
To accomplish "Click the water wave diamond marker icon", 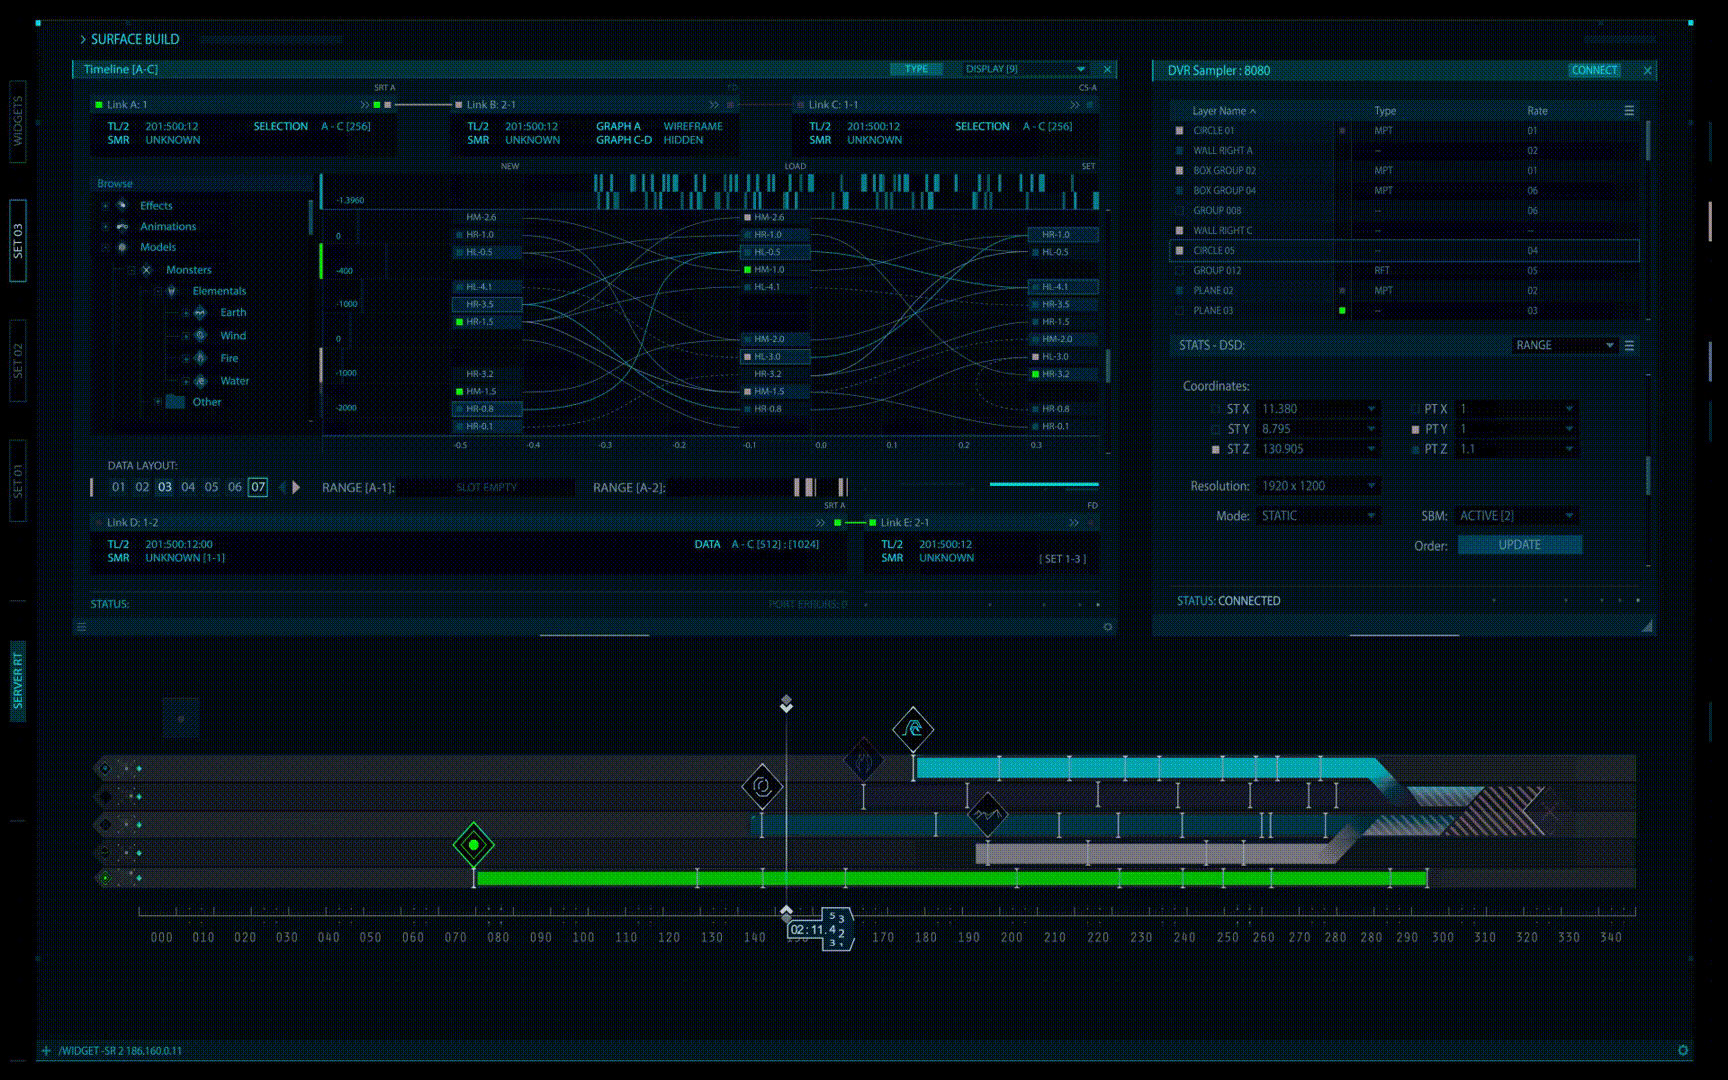I will (x=912, y=729).
